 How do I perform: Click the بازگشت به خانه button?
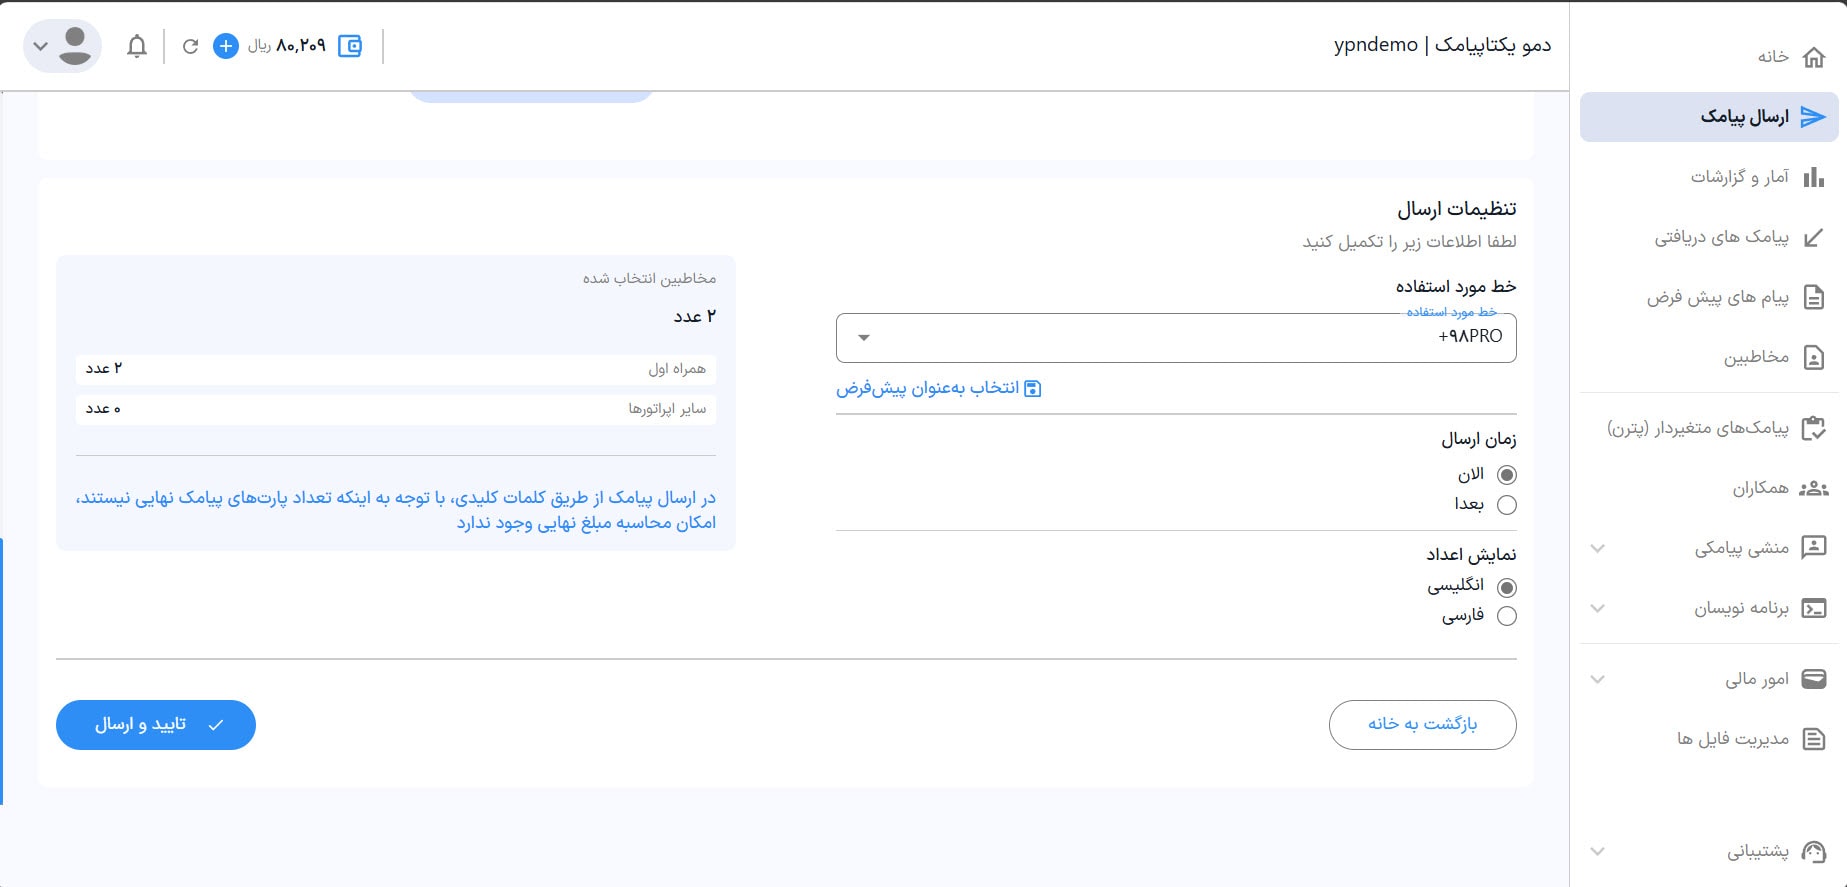point(1422,725)
